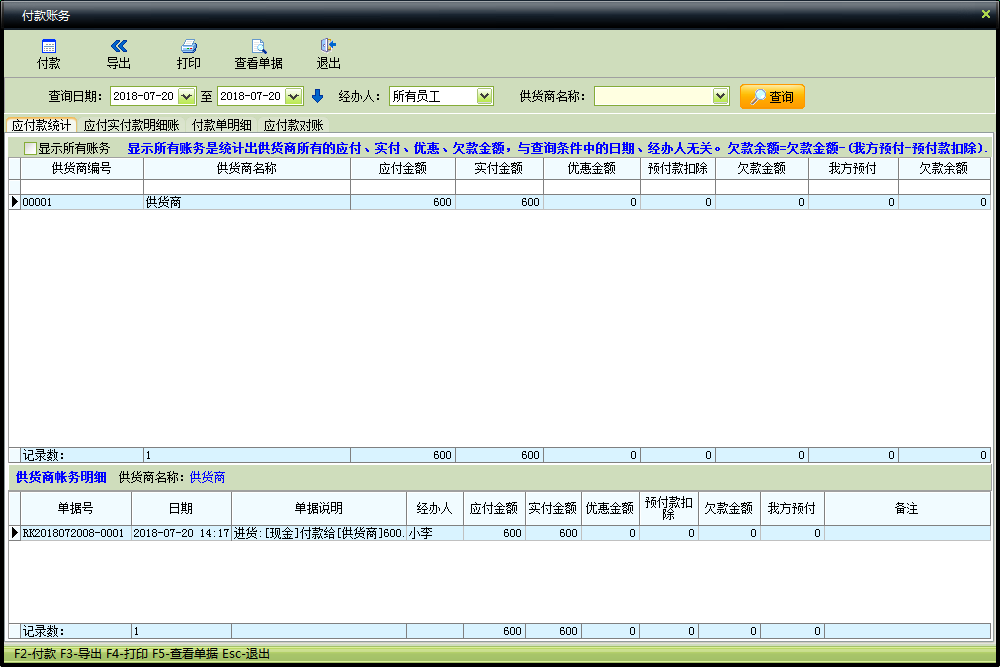The height and width of the screenshot is (667, 1000).
Task: Click the 打印 printer icon
Action: [188, 46]
